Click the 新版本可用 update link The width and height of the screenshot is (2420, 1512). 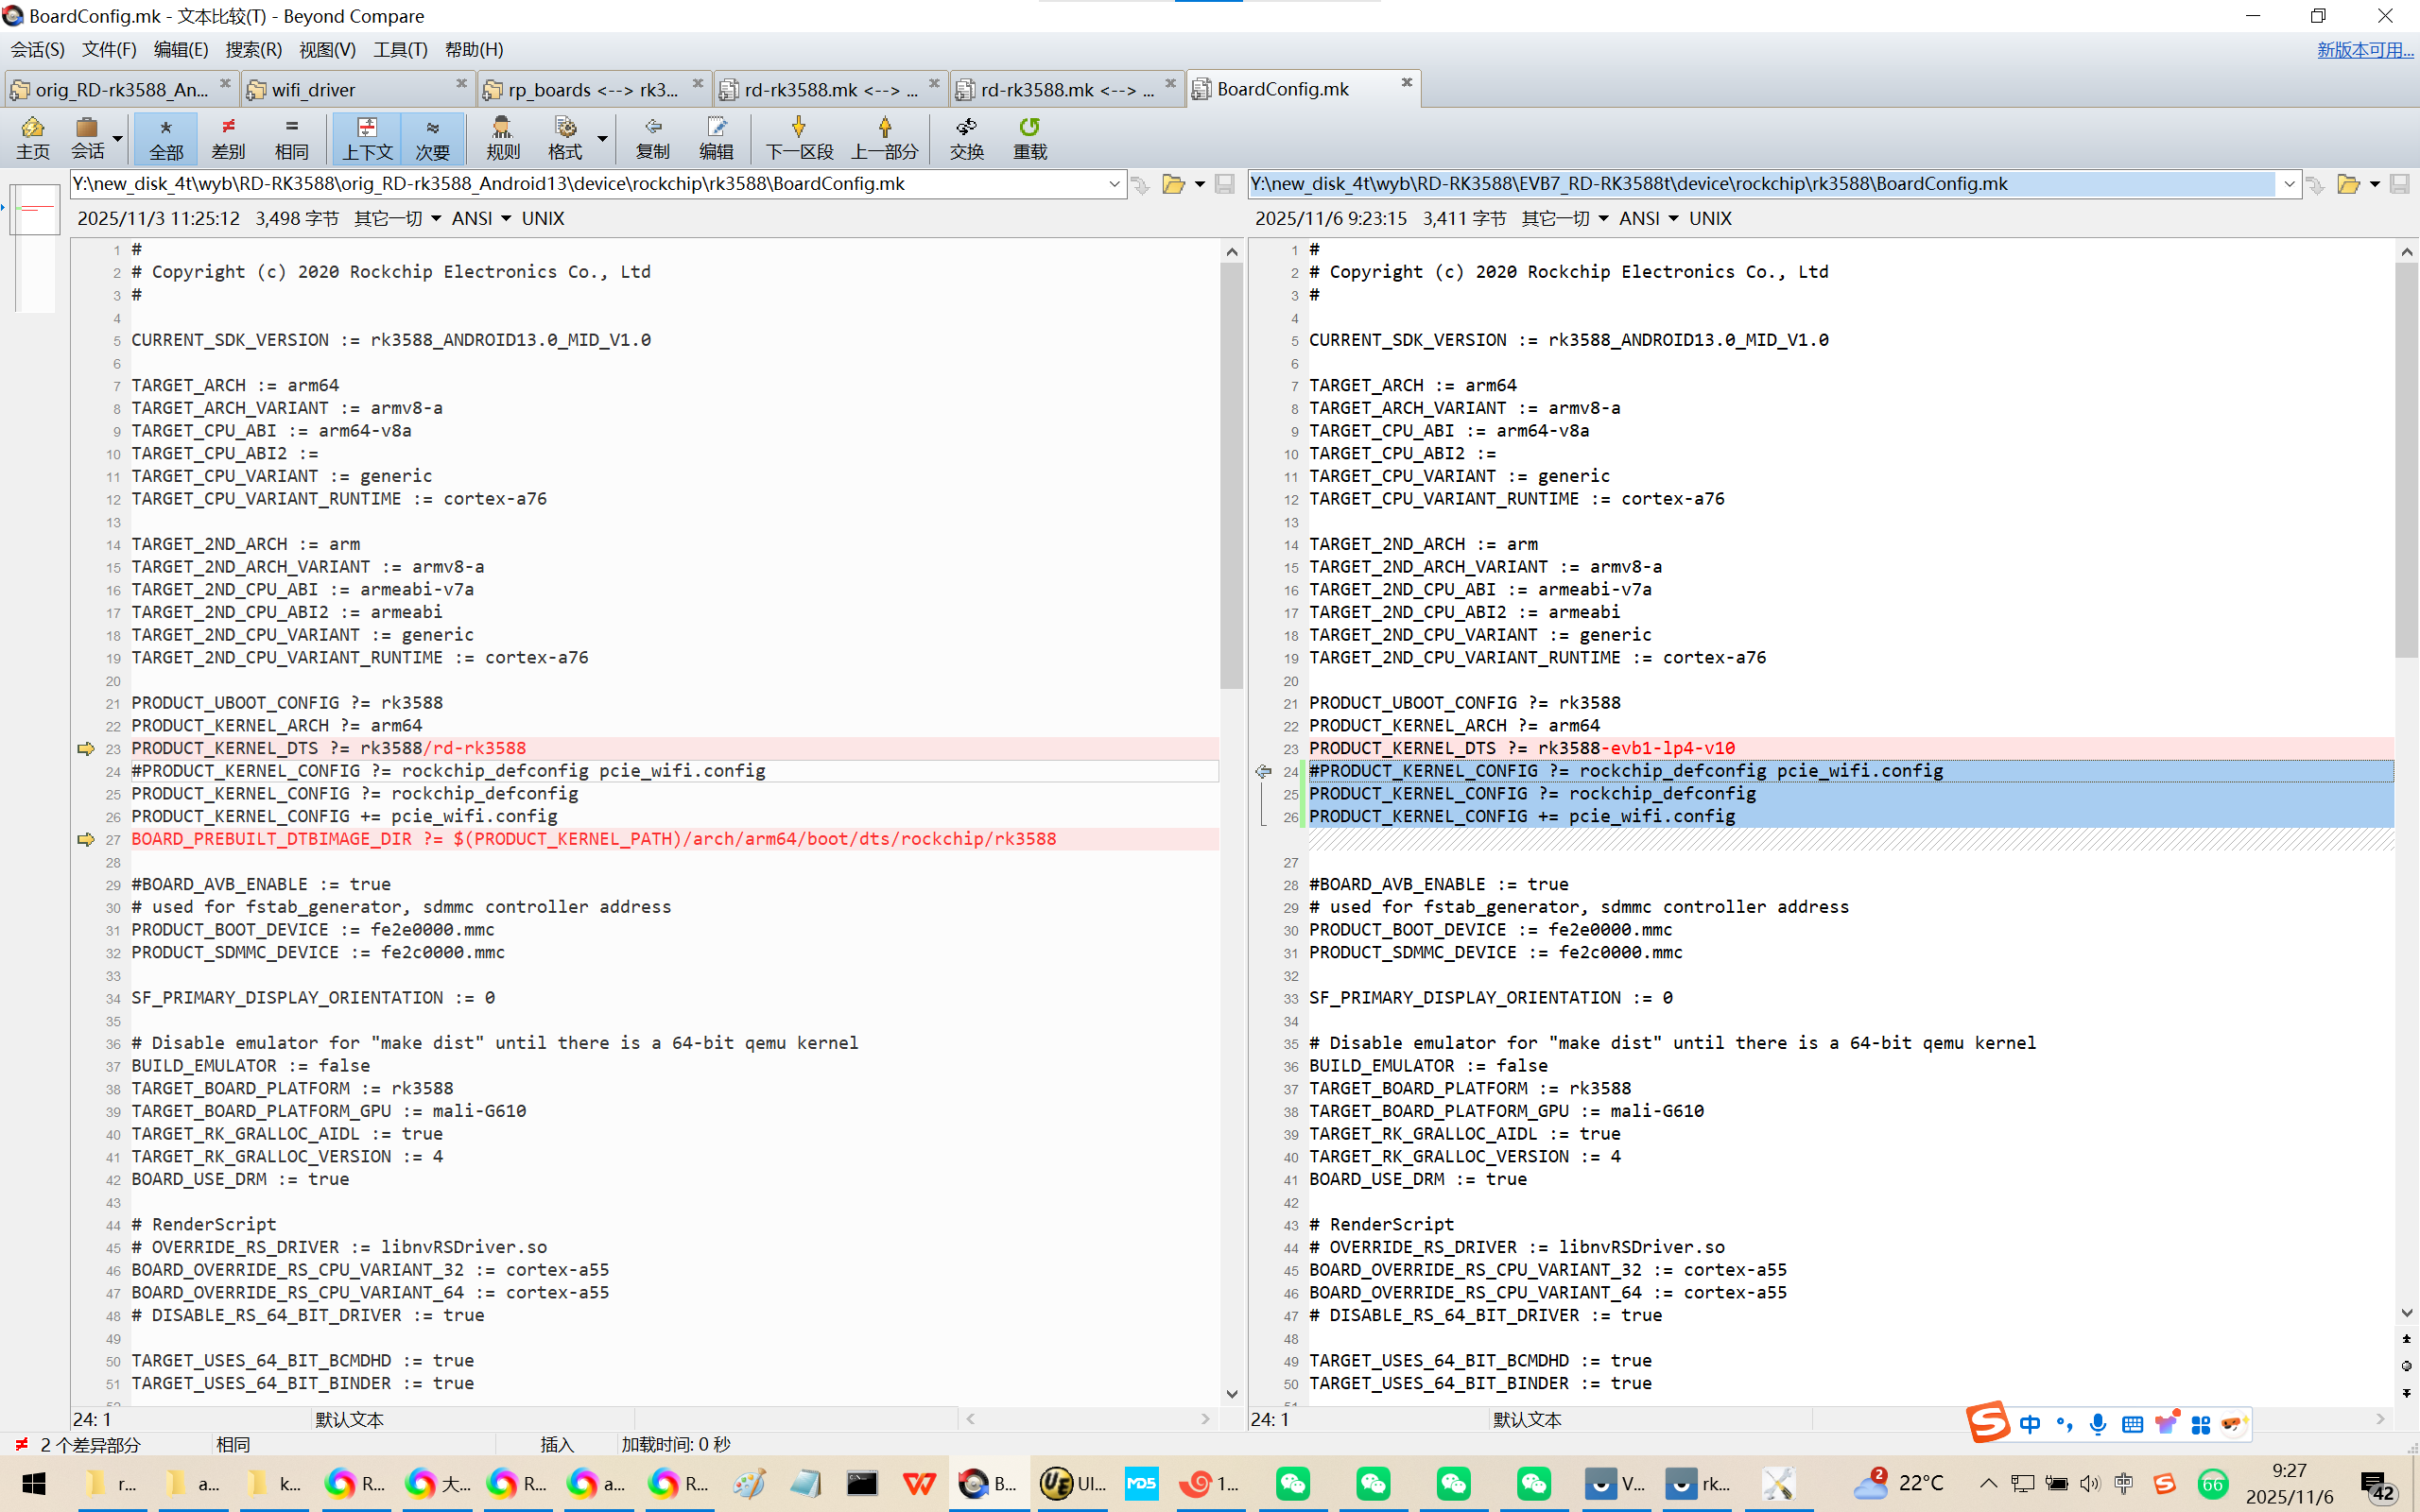[2364, 49]
